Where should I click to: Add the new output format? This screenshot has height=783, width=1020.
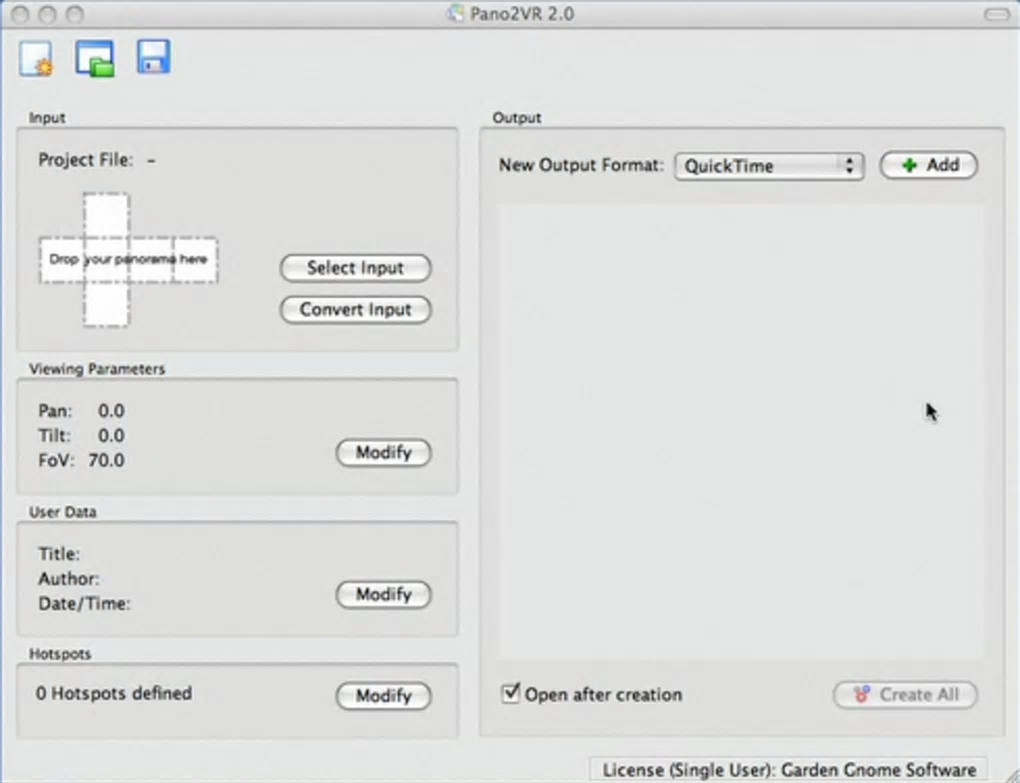[928, 165]
